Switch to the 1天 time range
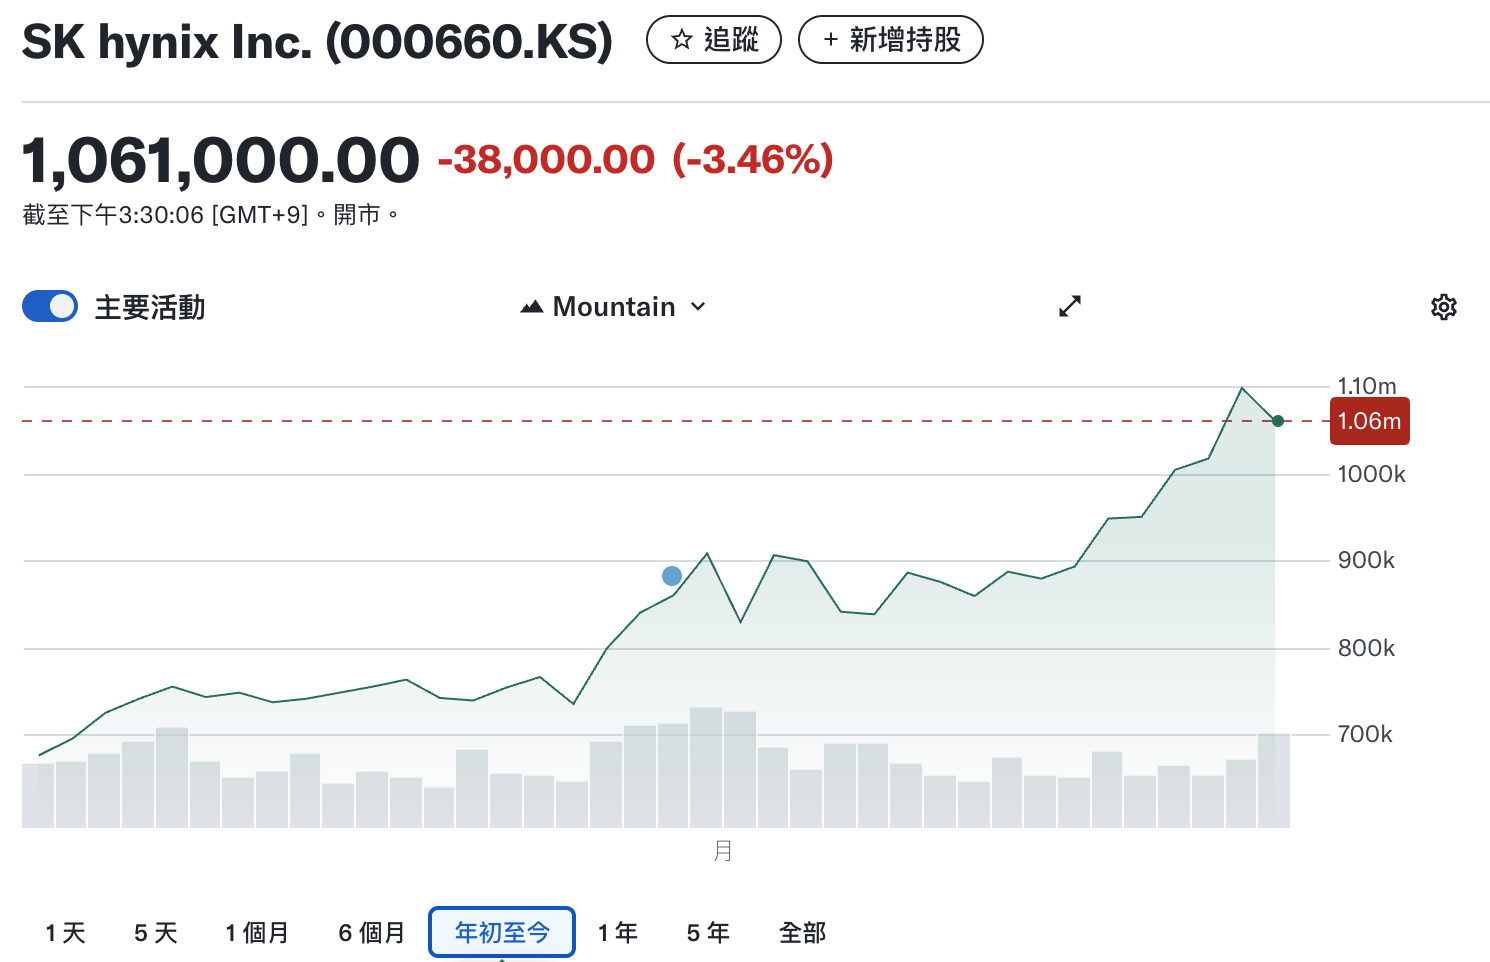The height and width of the screenshot is (962, 1490). pyautogui.click(x=66, y=931)
